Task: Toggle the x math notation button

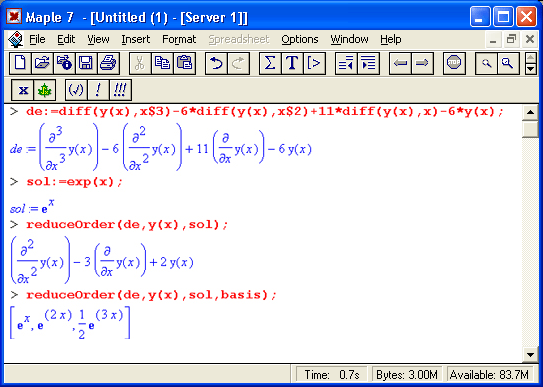Action: click(x=23, y=90)
